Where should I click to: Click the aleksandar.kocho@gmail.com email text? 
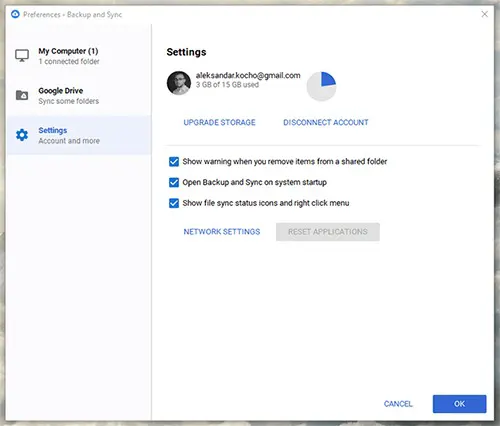(248, 75)
